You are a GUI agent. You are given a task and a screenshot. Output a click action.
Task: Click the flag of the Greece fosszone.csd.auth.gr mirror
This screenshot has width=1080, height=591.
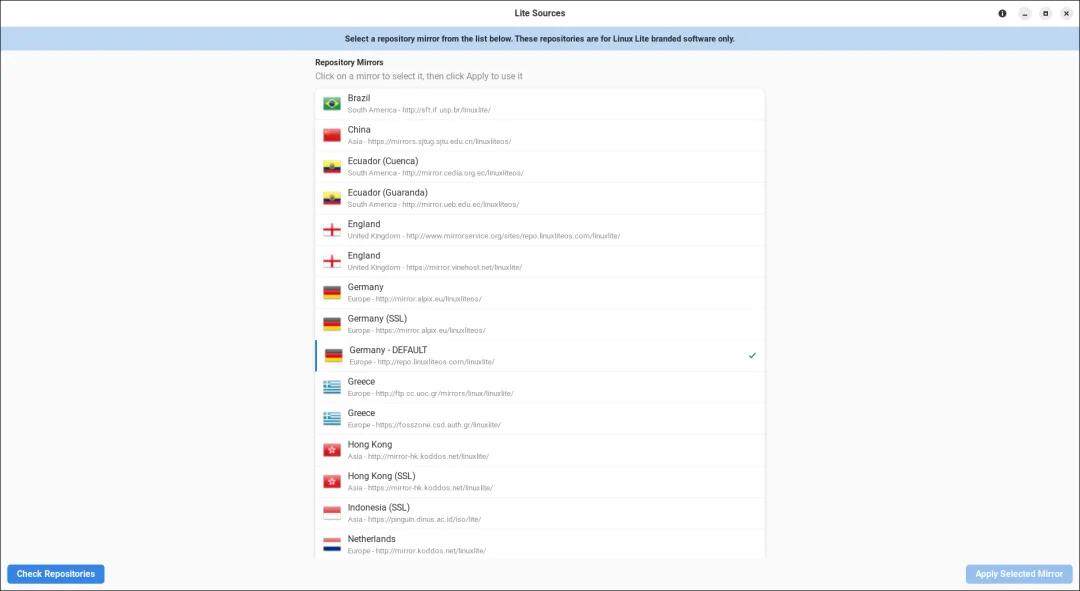point(332,419)
